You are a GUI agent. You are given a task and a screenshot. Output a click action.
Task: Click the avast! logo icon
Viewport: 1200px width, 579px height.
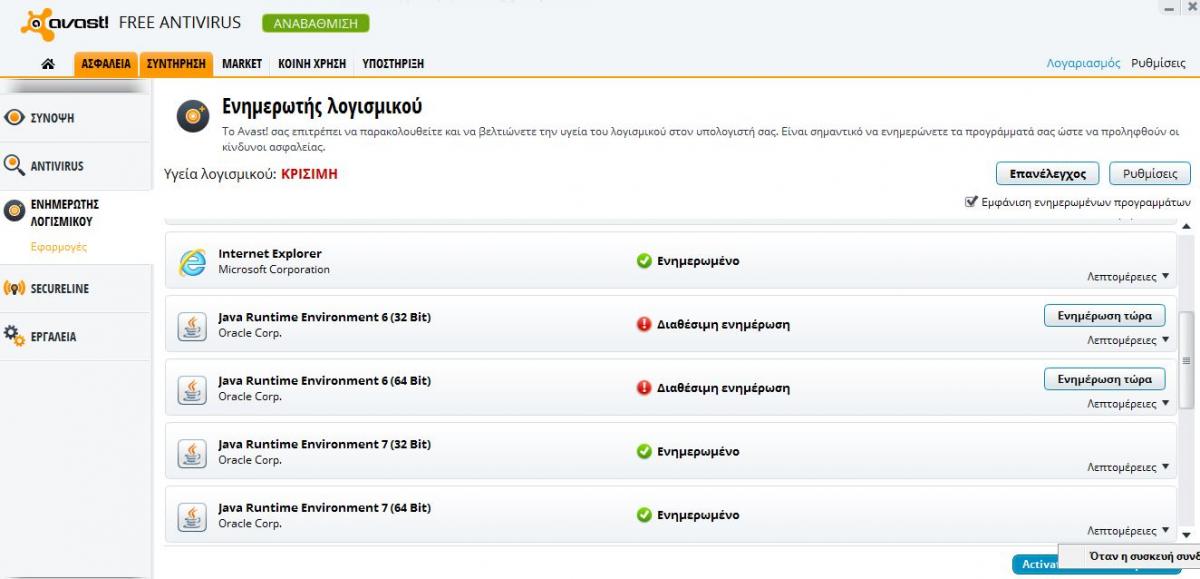(x=38, y=24)
